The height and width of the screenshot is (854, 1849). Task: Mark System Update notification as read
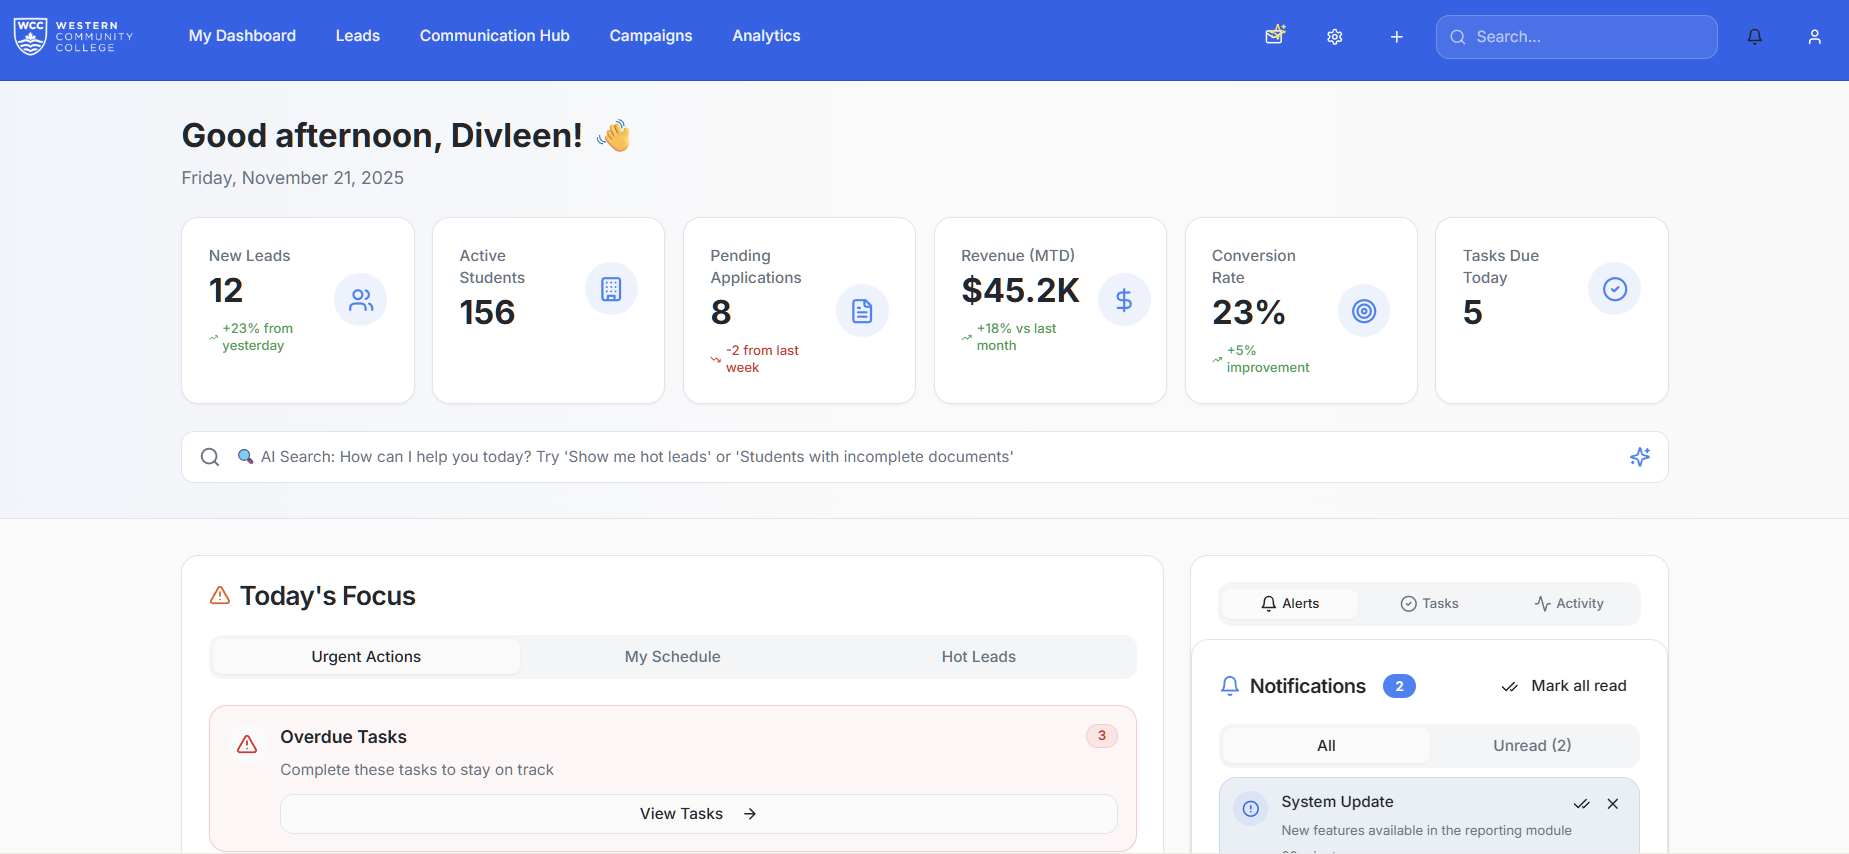click(1581, 804)
